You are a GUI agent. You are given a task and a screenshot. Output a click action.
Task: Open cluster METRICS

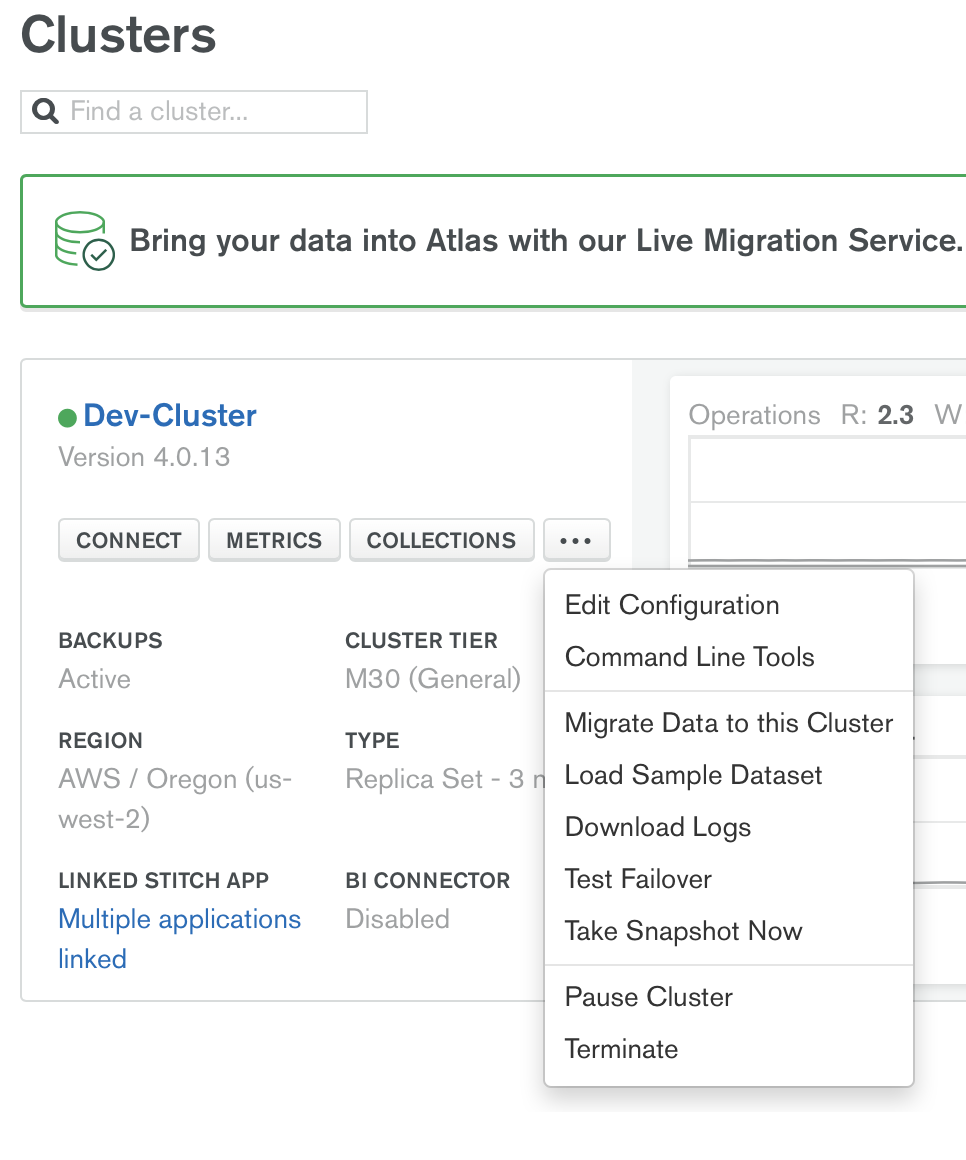tap(274, 540)
